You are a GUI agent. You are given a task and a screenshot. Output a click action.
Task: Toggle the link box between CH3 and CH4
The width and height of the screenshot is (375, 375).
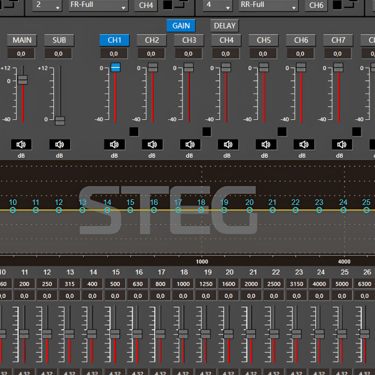coord(207,132)
